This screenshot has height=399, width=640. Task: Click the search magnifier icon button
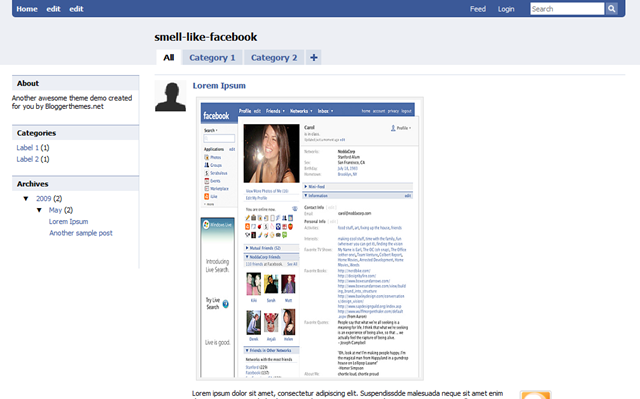[x=611, y=9]
